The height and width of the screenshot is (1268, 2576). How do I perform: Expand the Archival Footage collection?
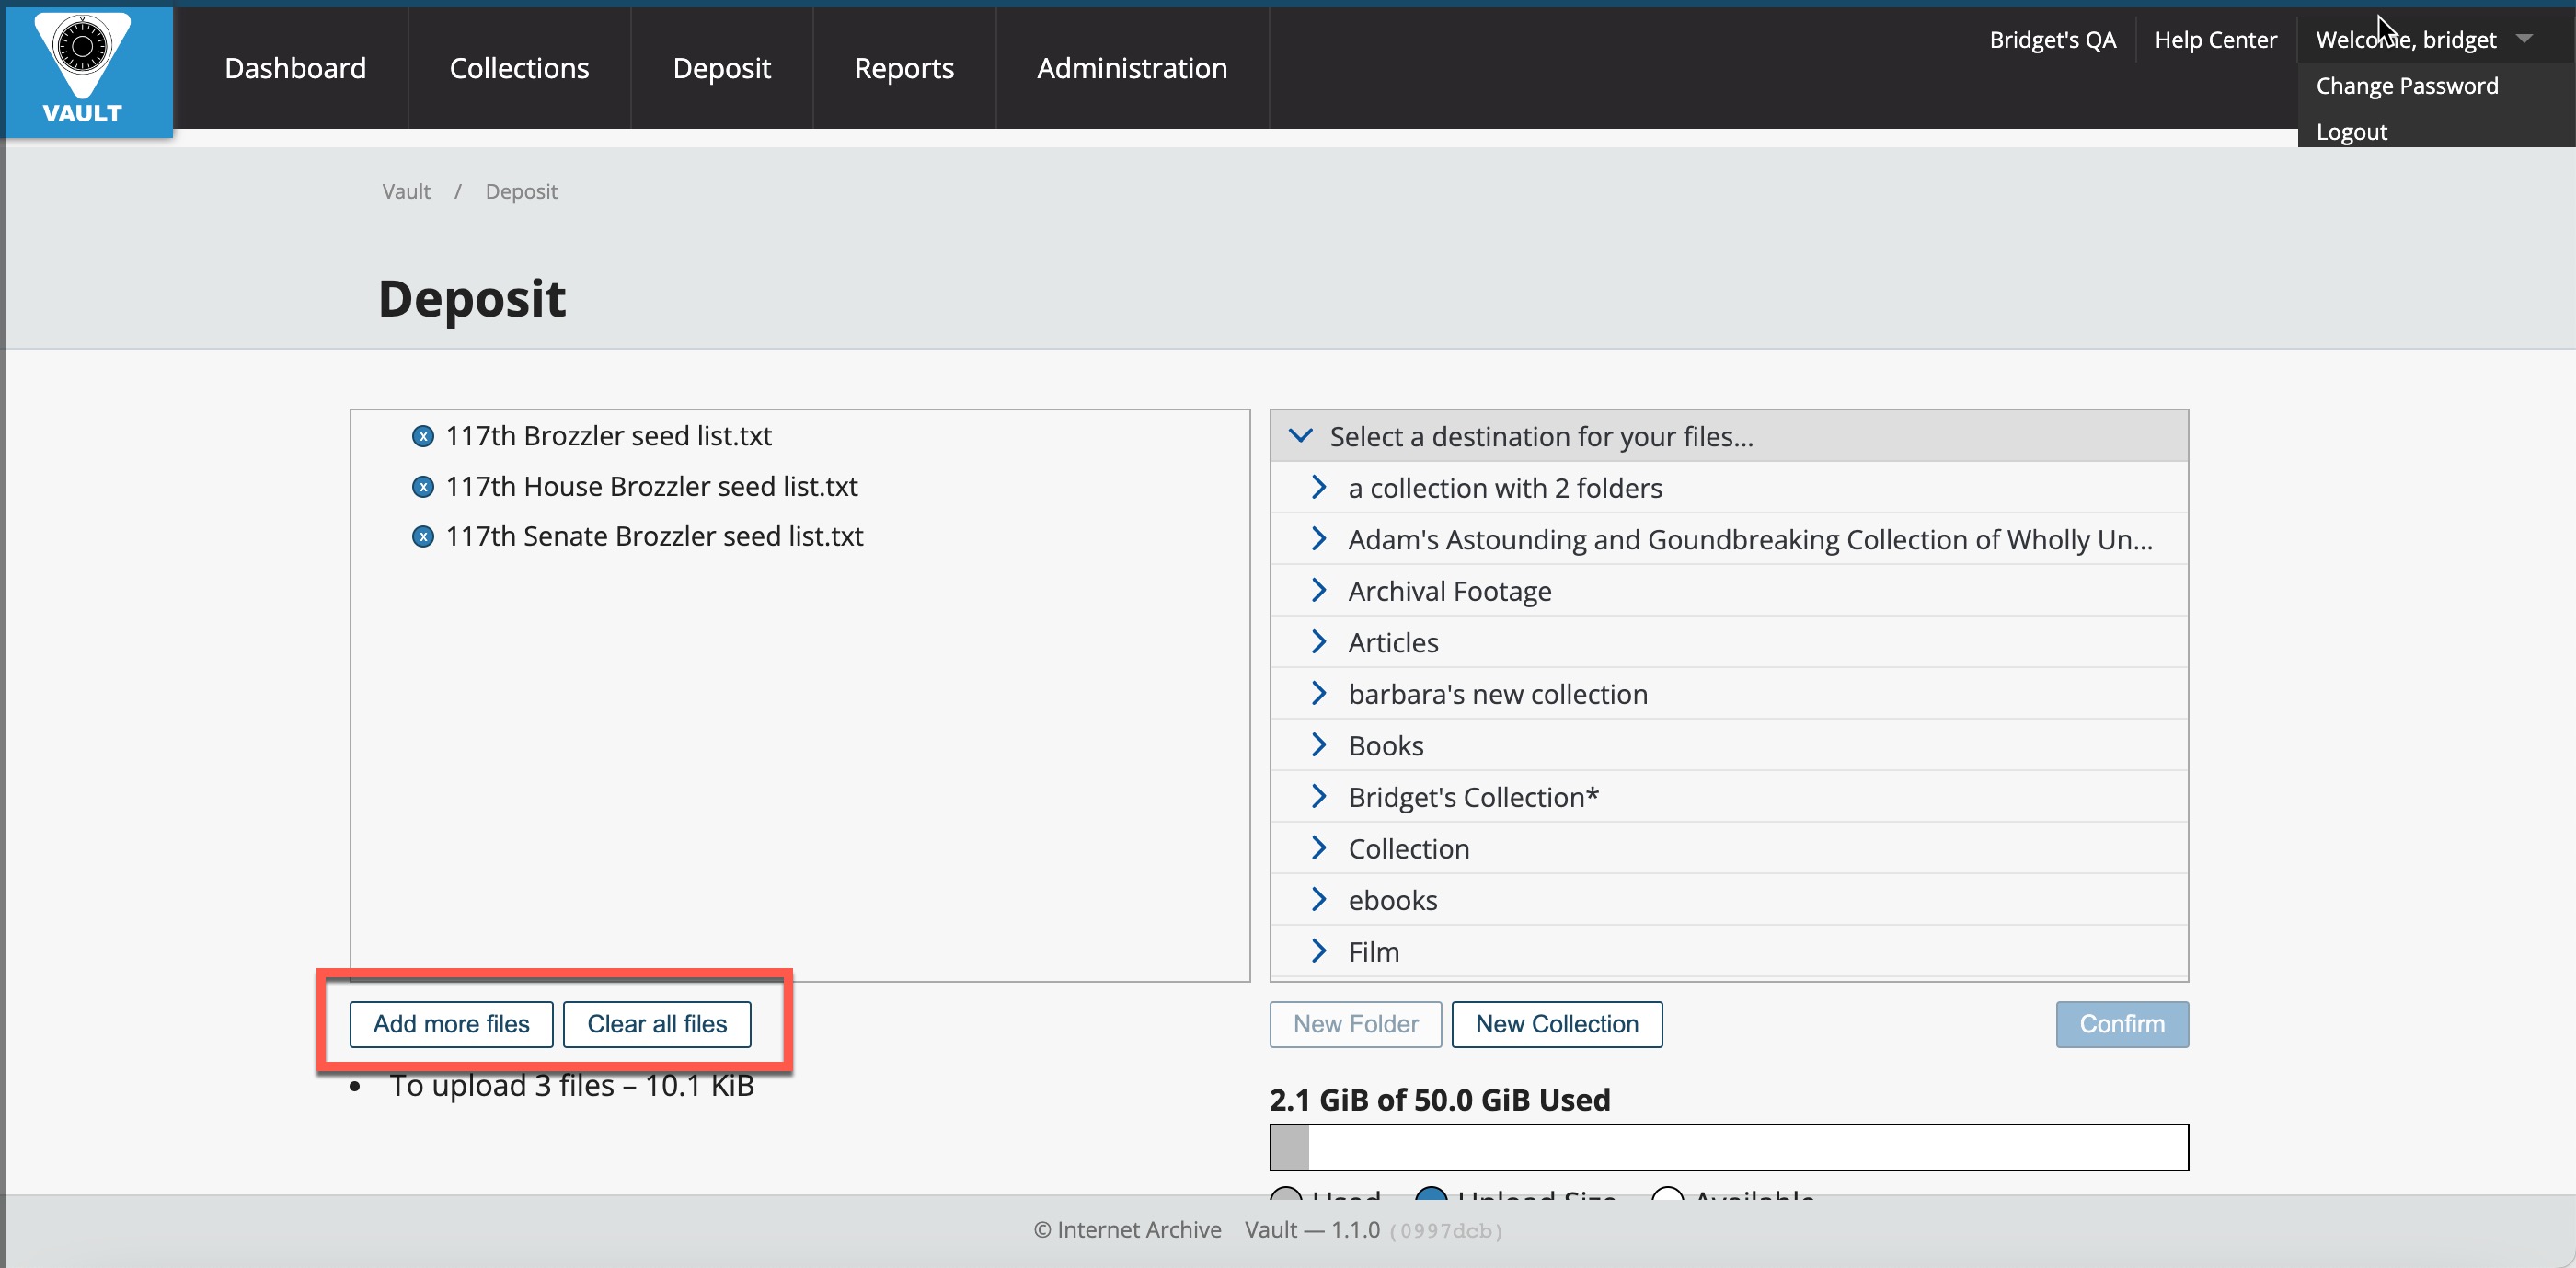[1318, 591]
